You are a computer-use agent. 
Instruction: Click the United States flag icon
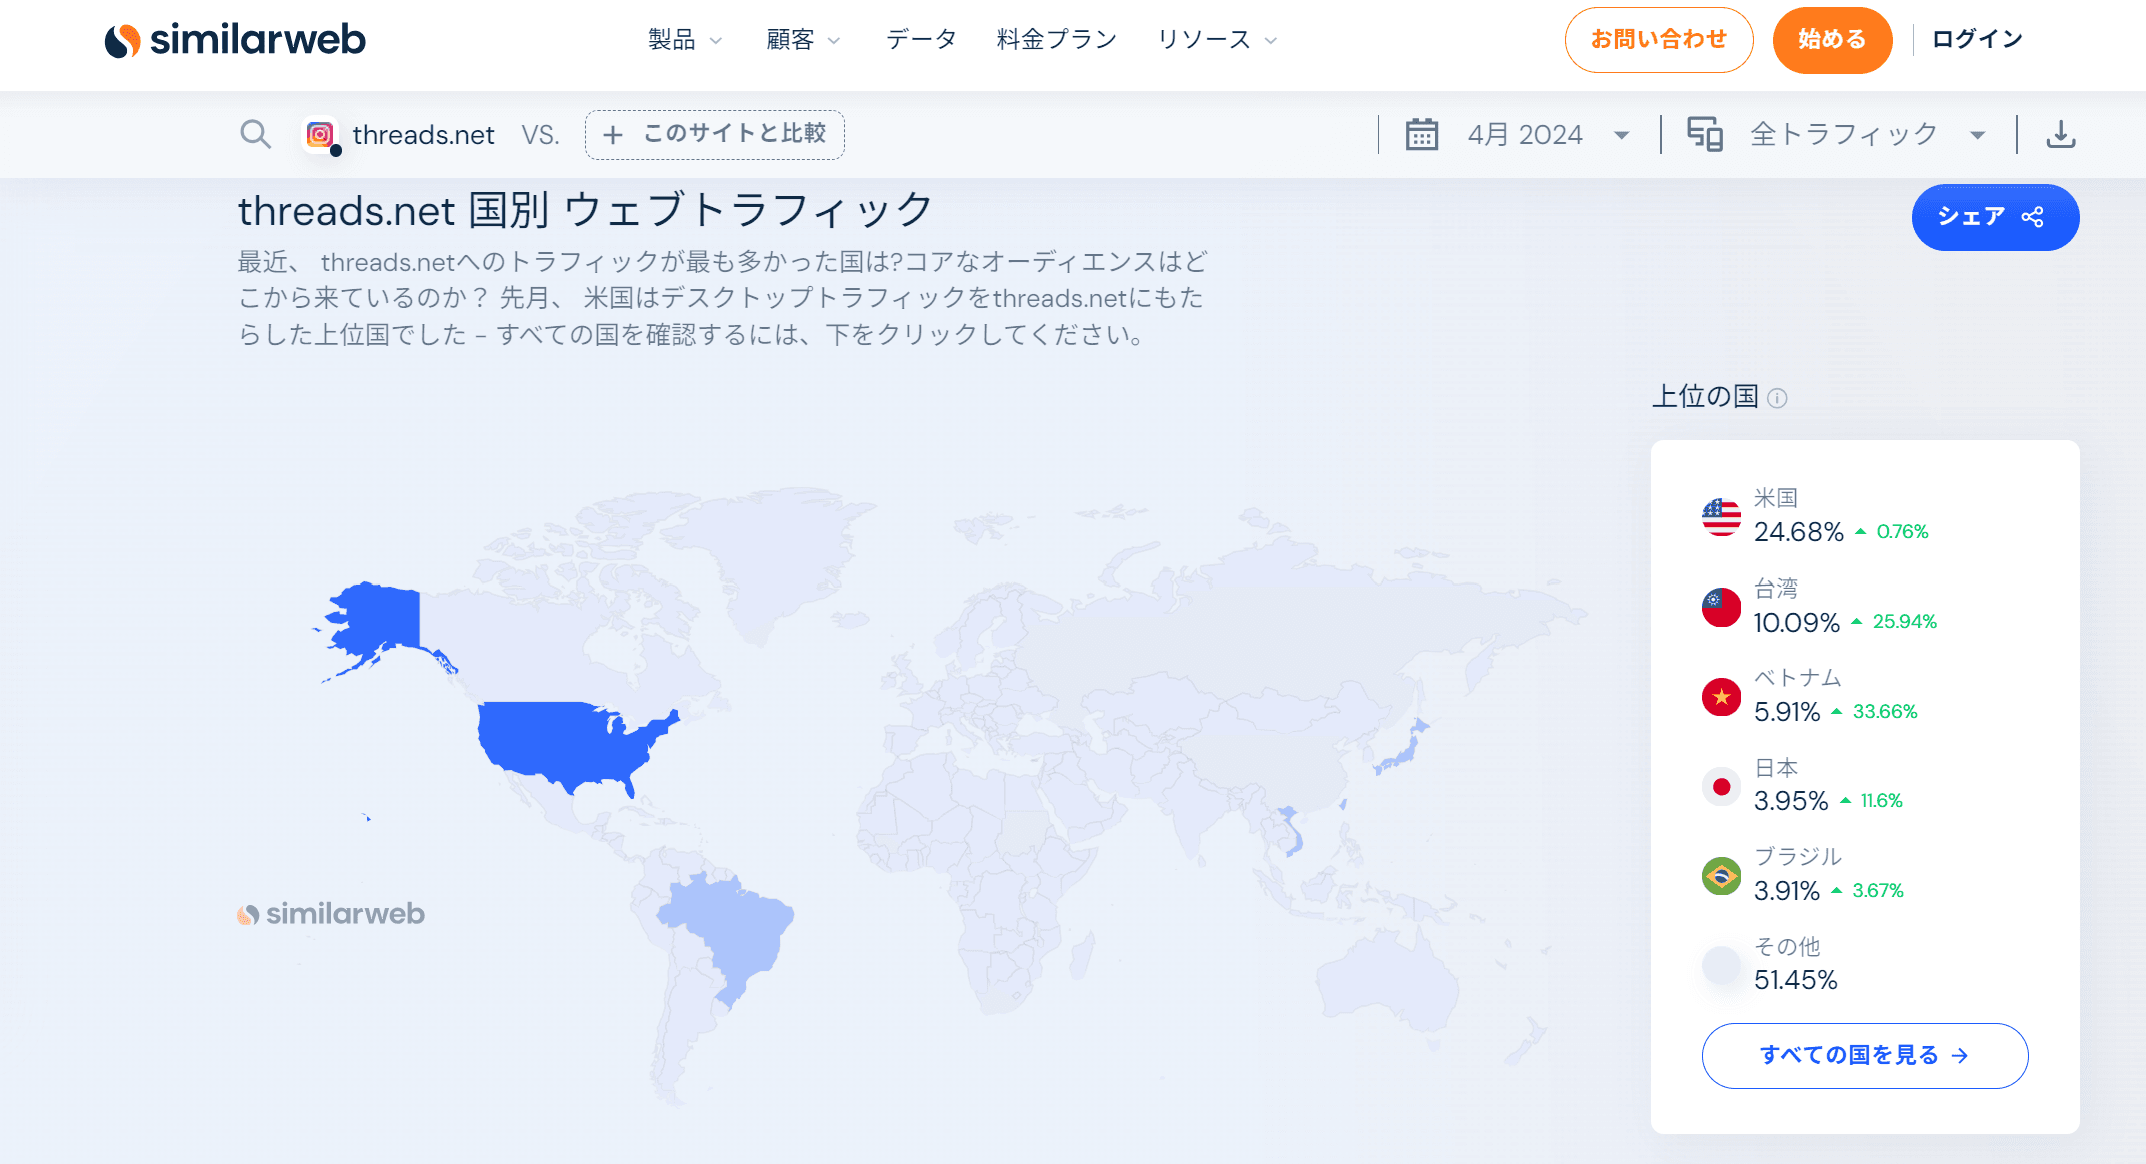[x=1721, y=517]
